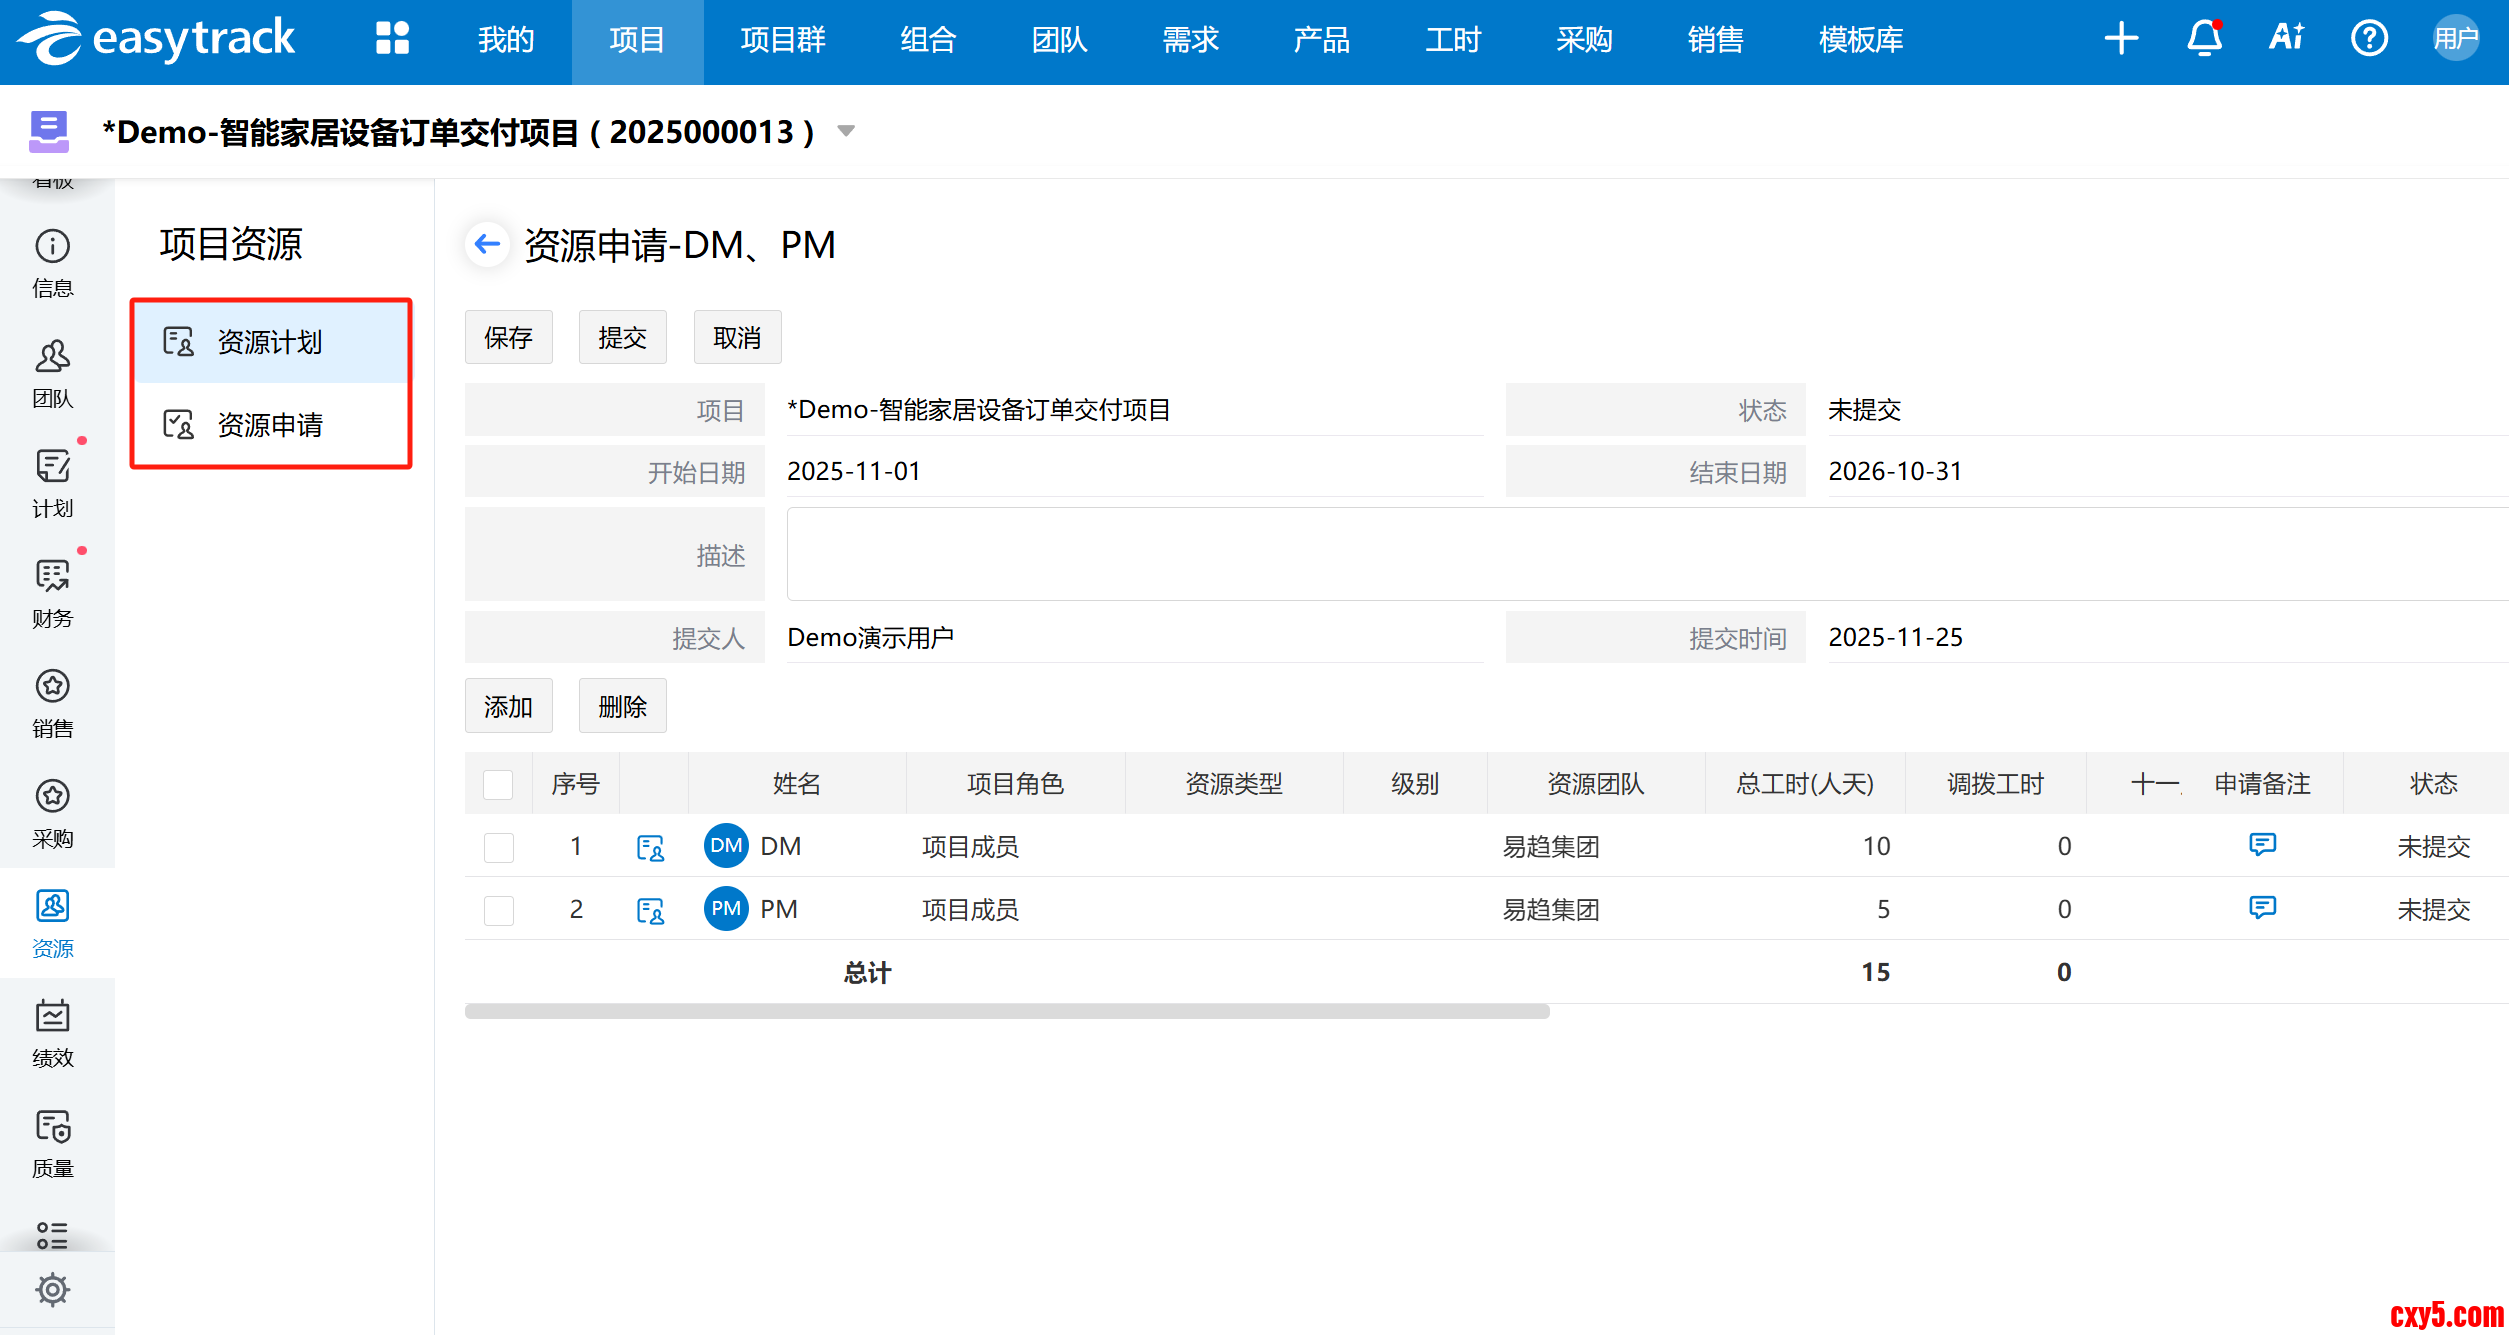The image size is (2509, 1335).
Task: Expand the project name dropdown arrow
Action: (x=846, y=131)
